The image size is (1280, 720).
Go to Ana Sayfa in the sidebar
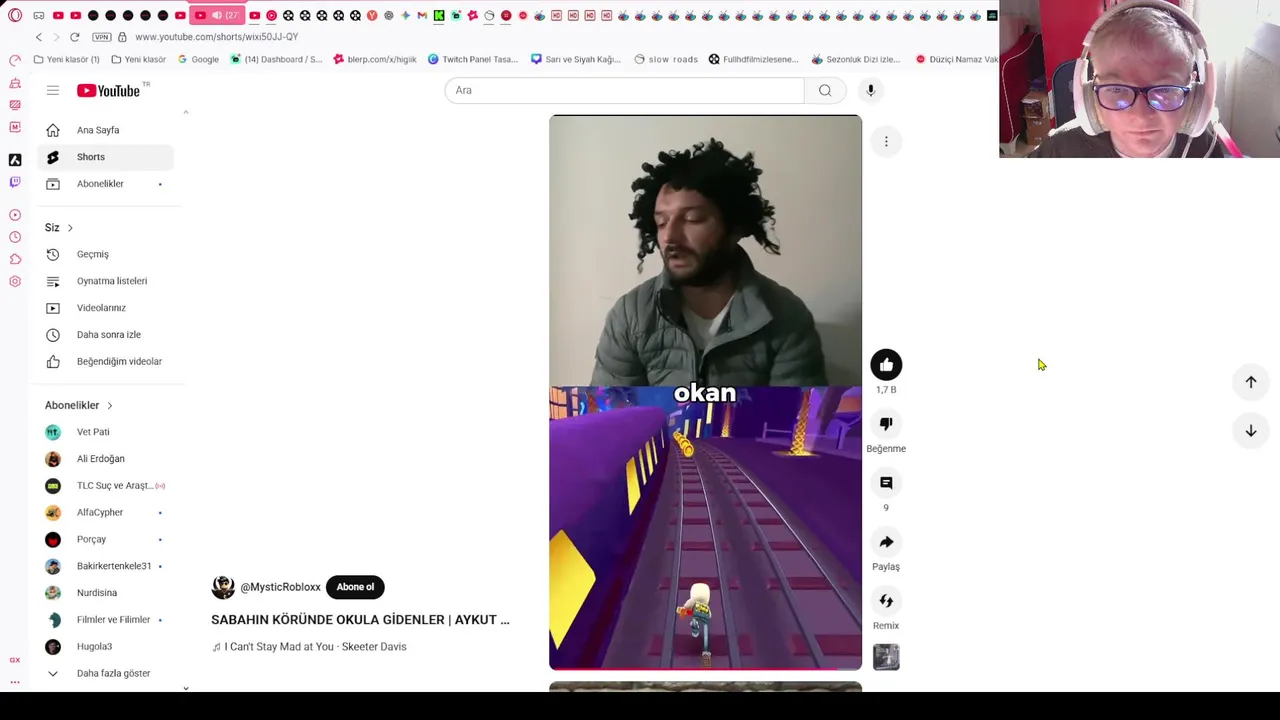coord(105,130)
